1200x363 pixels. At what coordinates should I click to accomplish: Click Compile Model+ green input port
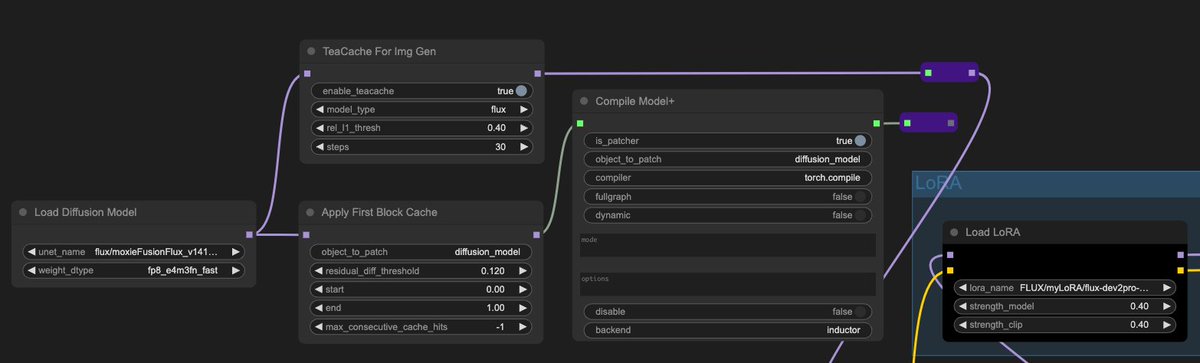tap(579, 123)
